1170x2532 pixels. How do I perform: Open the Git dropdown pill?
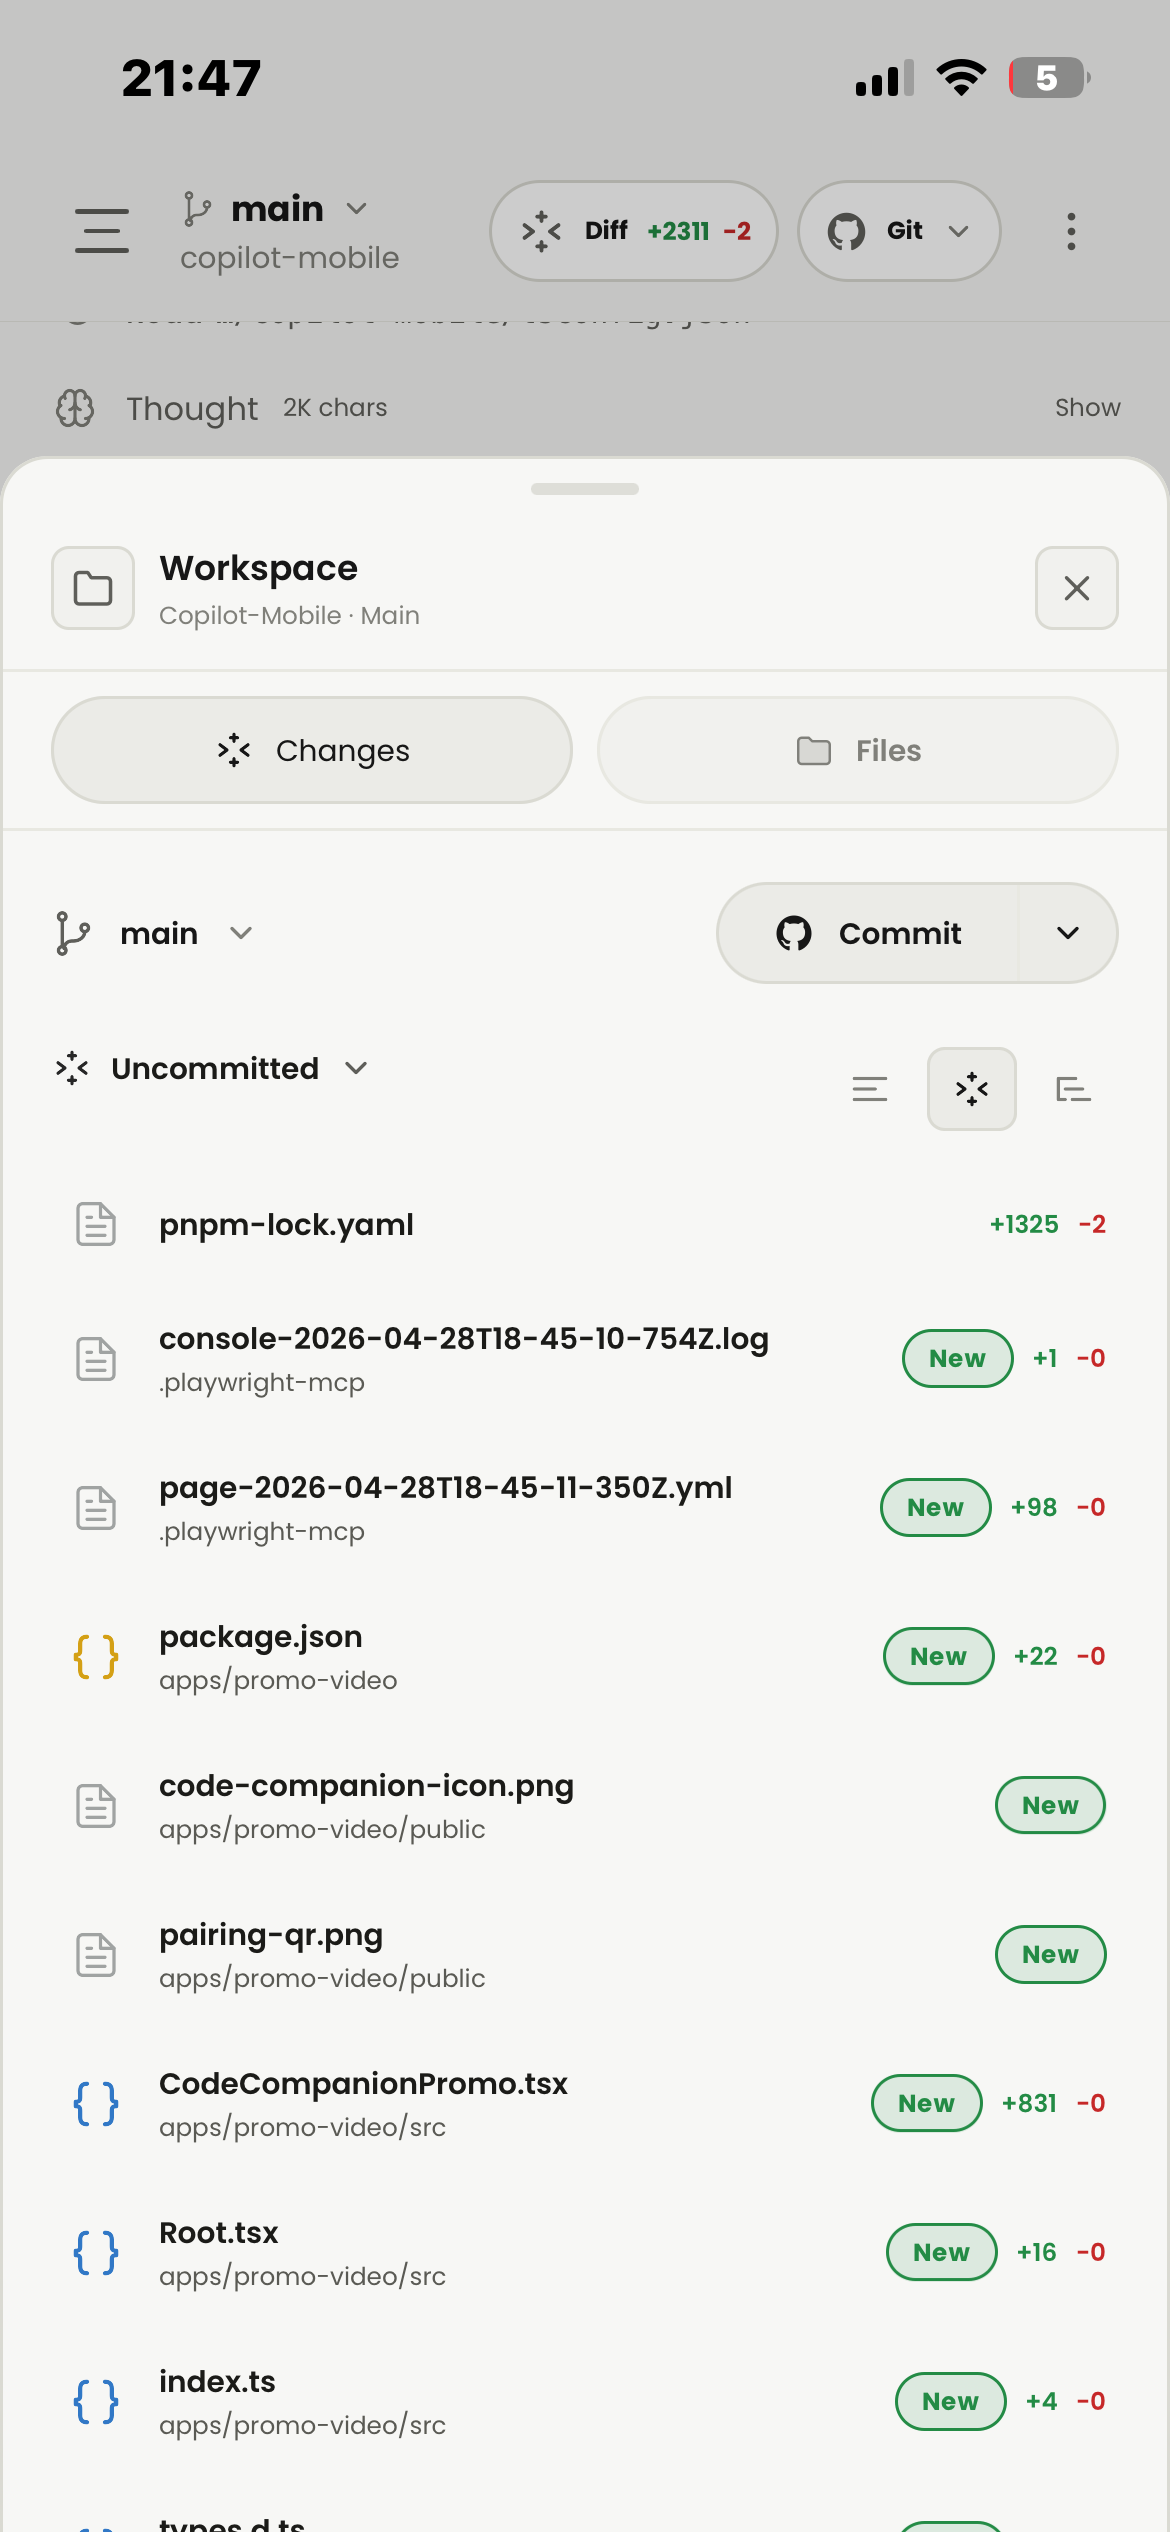coord(899,231)
